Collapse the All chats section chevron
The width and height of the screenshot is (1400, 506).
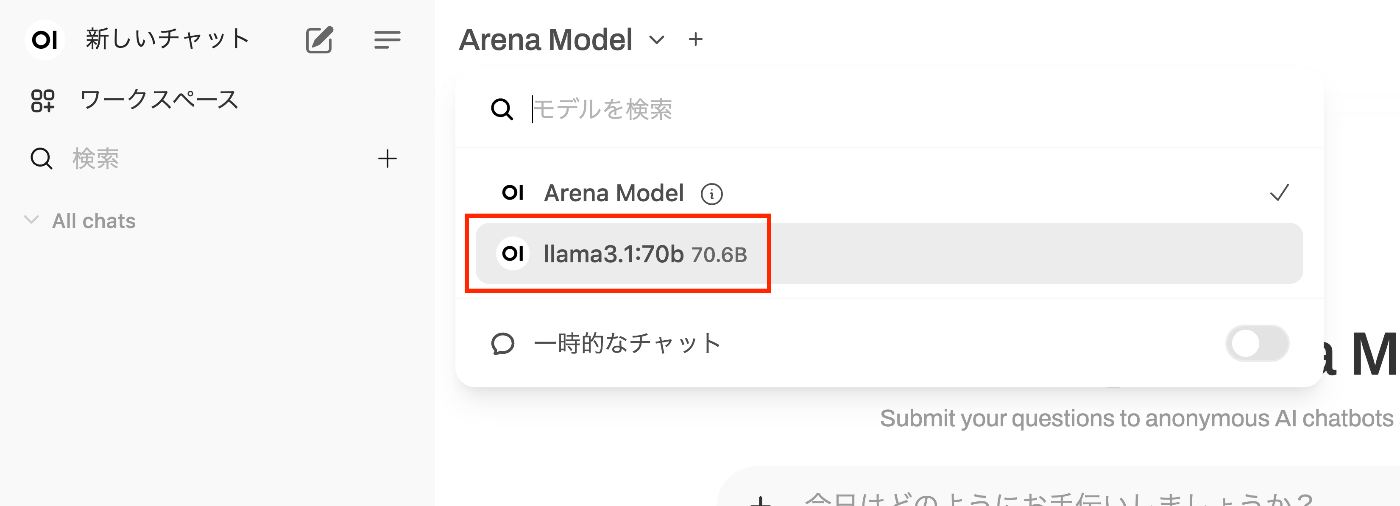click(31, 221)
